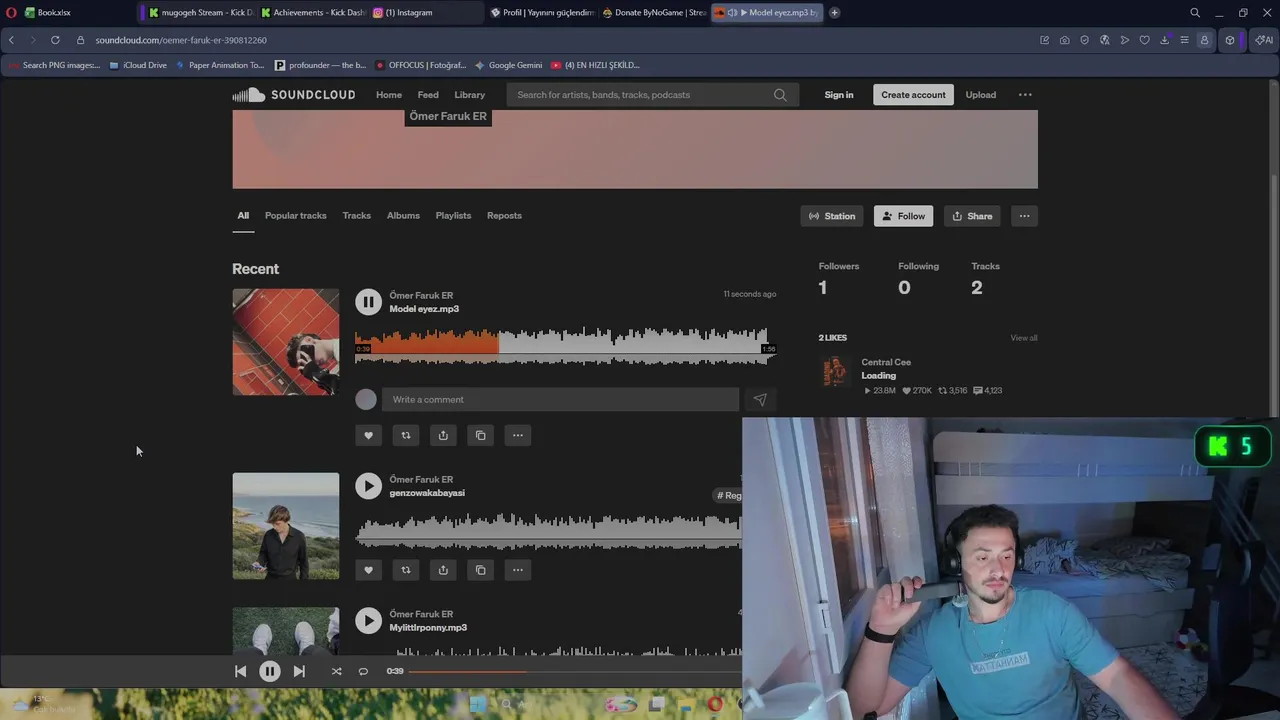Go to Home in SoundCloud navigation
Image resolution: width=1280 pixels, height=720 pixels.
[389, 95]
